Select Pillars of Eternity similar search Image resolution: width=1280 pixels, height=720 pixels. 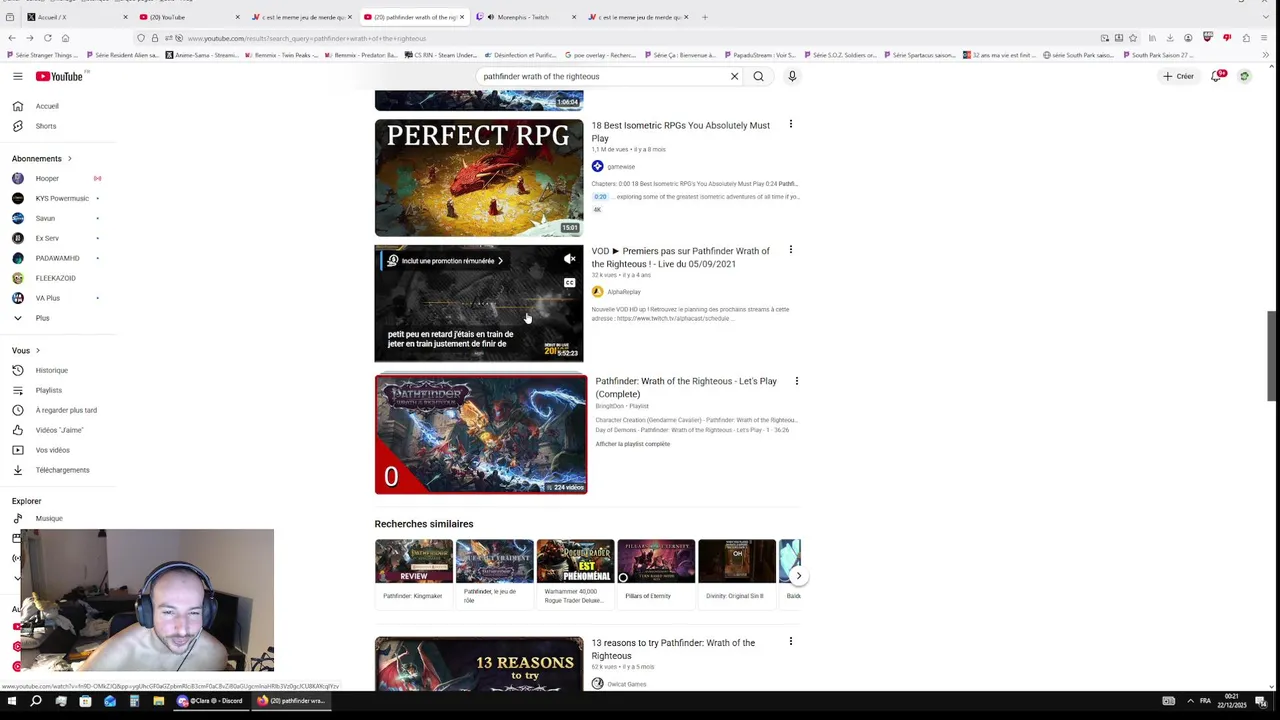tap(656, 572)
